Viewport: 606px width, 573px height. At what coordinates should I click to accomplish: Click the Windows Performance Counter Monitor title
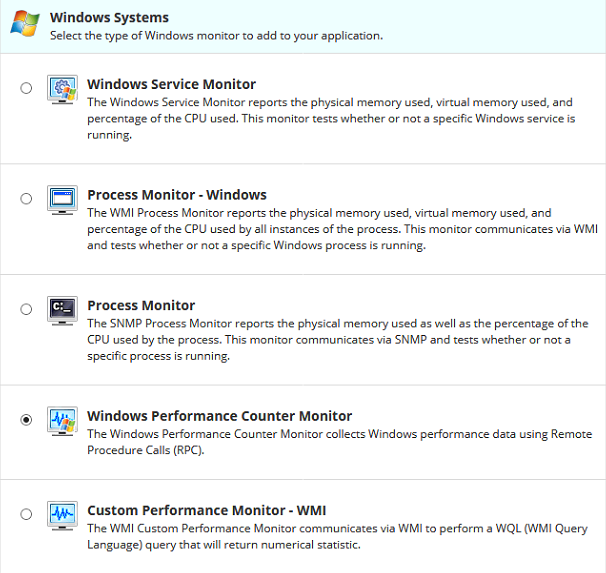tap(220, 416)
